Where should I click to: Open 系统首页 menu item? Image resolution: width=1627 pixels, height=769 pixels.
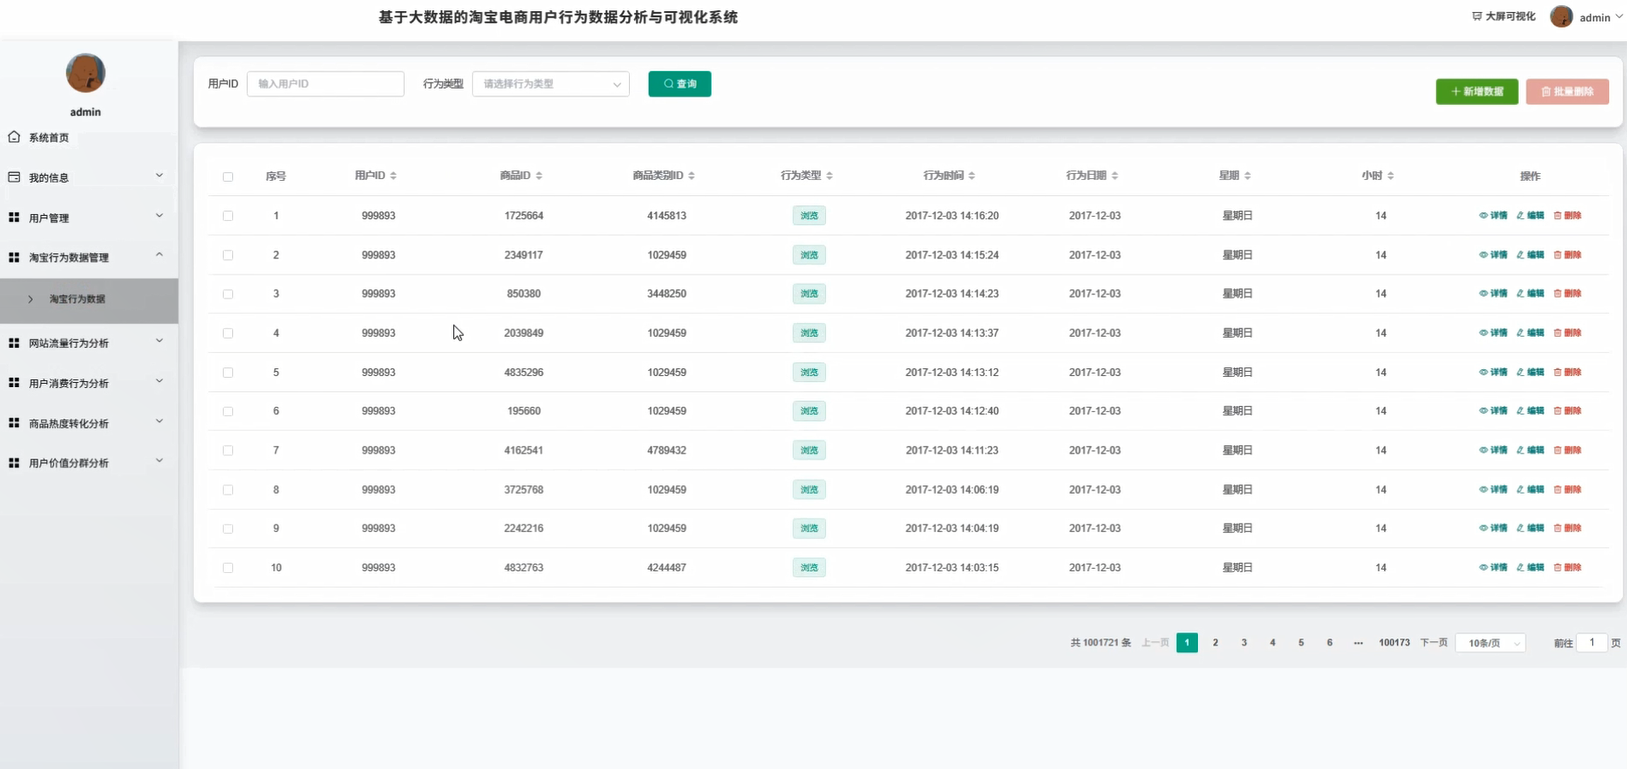pyautogui.click(x=89, y=138)
